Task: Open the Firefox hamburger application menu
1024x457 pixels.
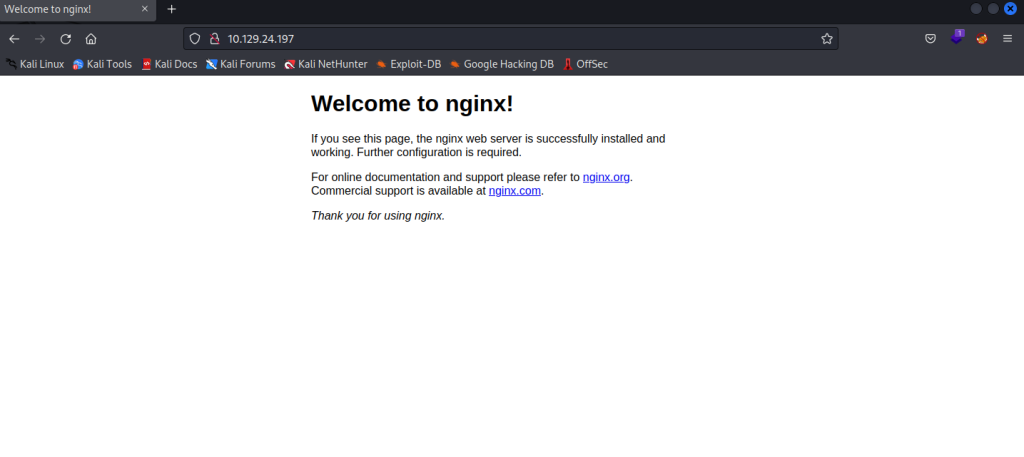Action: (1007, 39)
